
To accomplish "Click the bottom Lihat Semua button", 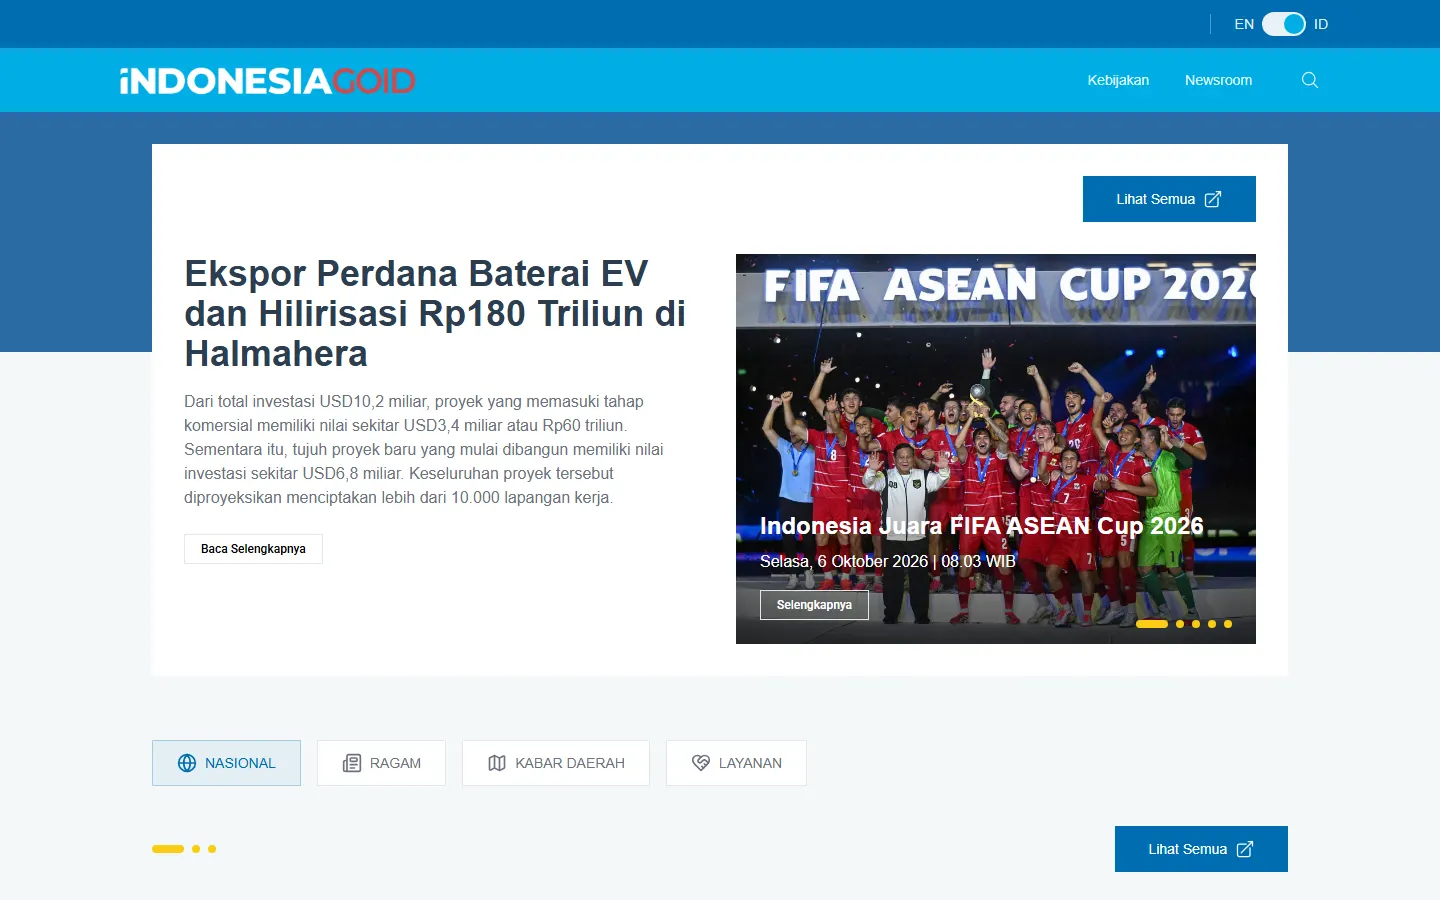I will pos(1201,849).
